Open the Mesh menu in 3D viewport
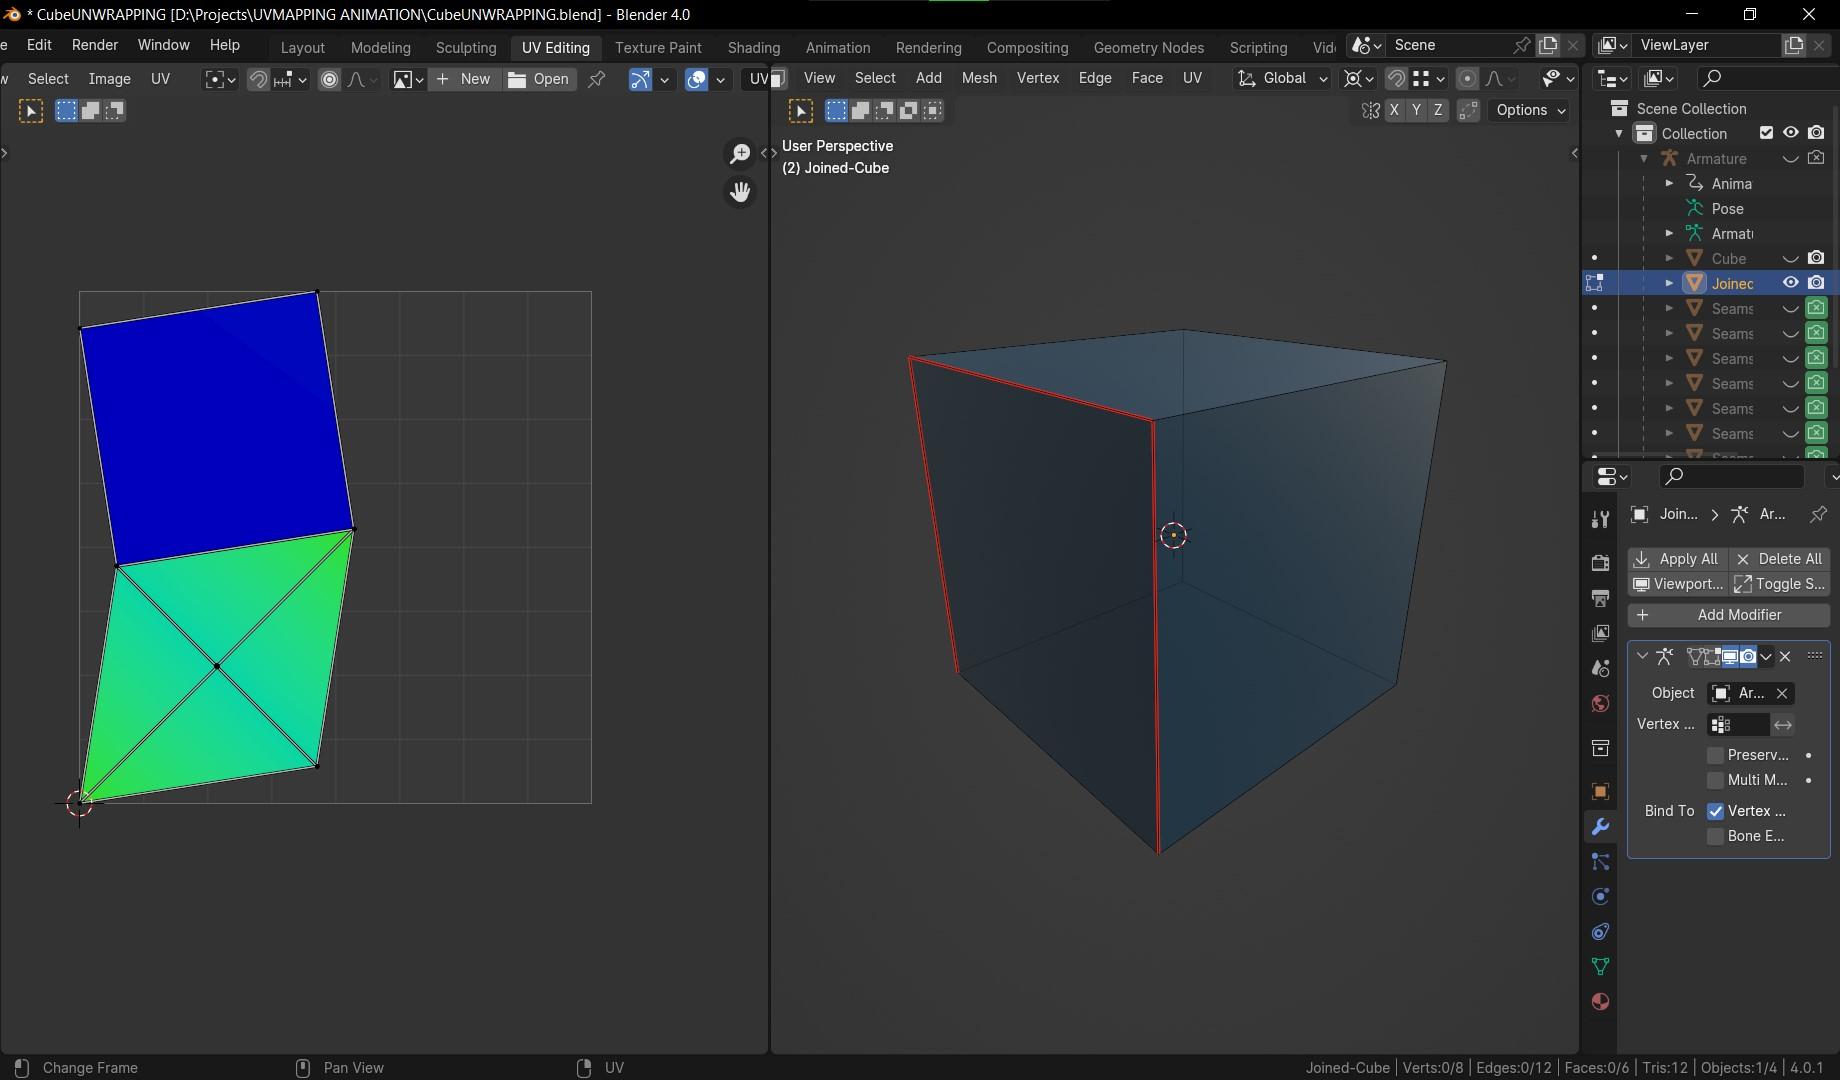 pyautogui.click(x=978, y=78)
